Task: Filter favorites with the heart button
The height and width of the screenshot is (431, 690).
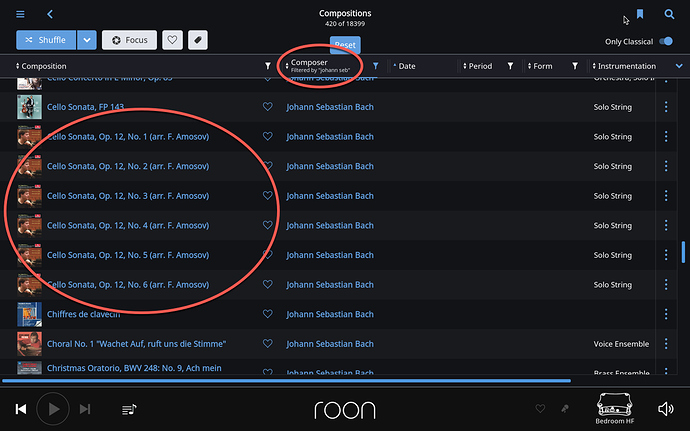Action: [172, 40]
